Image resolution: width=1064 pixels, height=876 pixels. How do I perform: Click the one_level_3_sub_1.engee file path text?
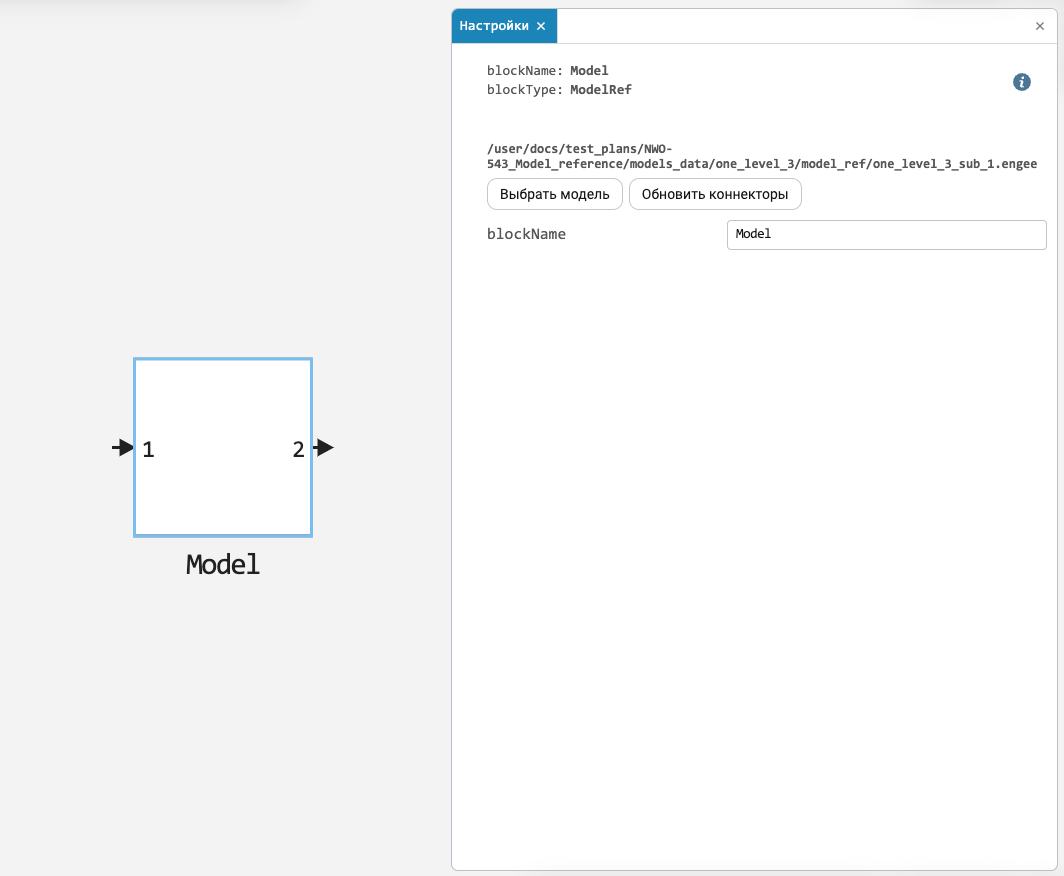[x=761, y=156]
